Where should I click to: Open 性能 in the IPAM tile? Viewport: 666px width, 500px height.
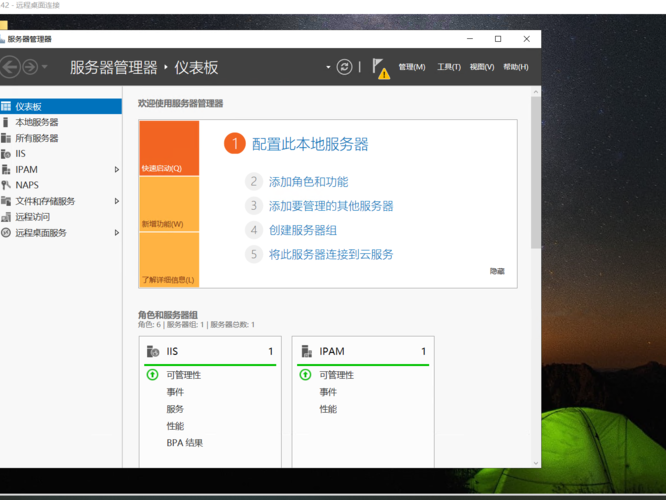pos(328,409)
